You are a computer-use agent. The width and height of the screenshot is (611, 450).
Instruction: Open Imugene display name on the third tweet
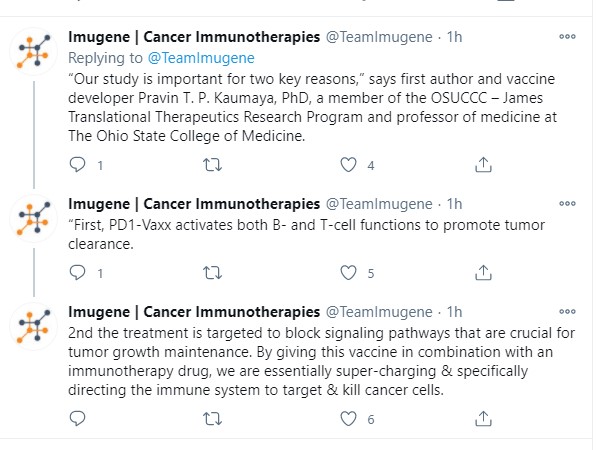click(x=194, y=312)
